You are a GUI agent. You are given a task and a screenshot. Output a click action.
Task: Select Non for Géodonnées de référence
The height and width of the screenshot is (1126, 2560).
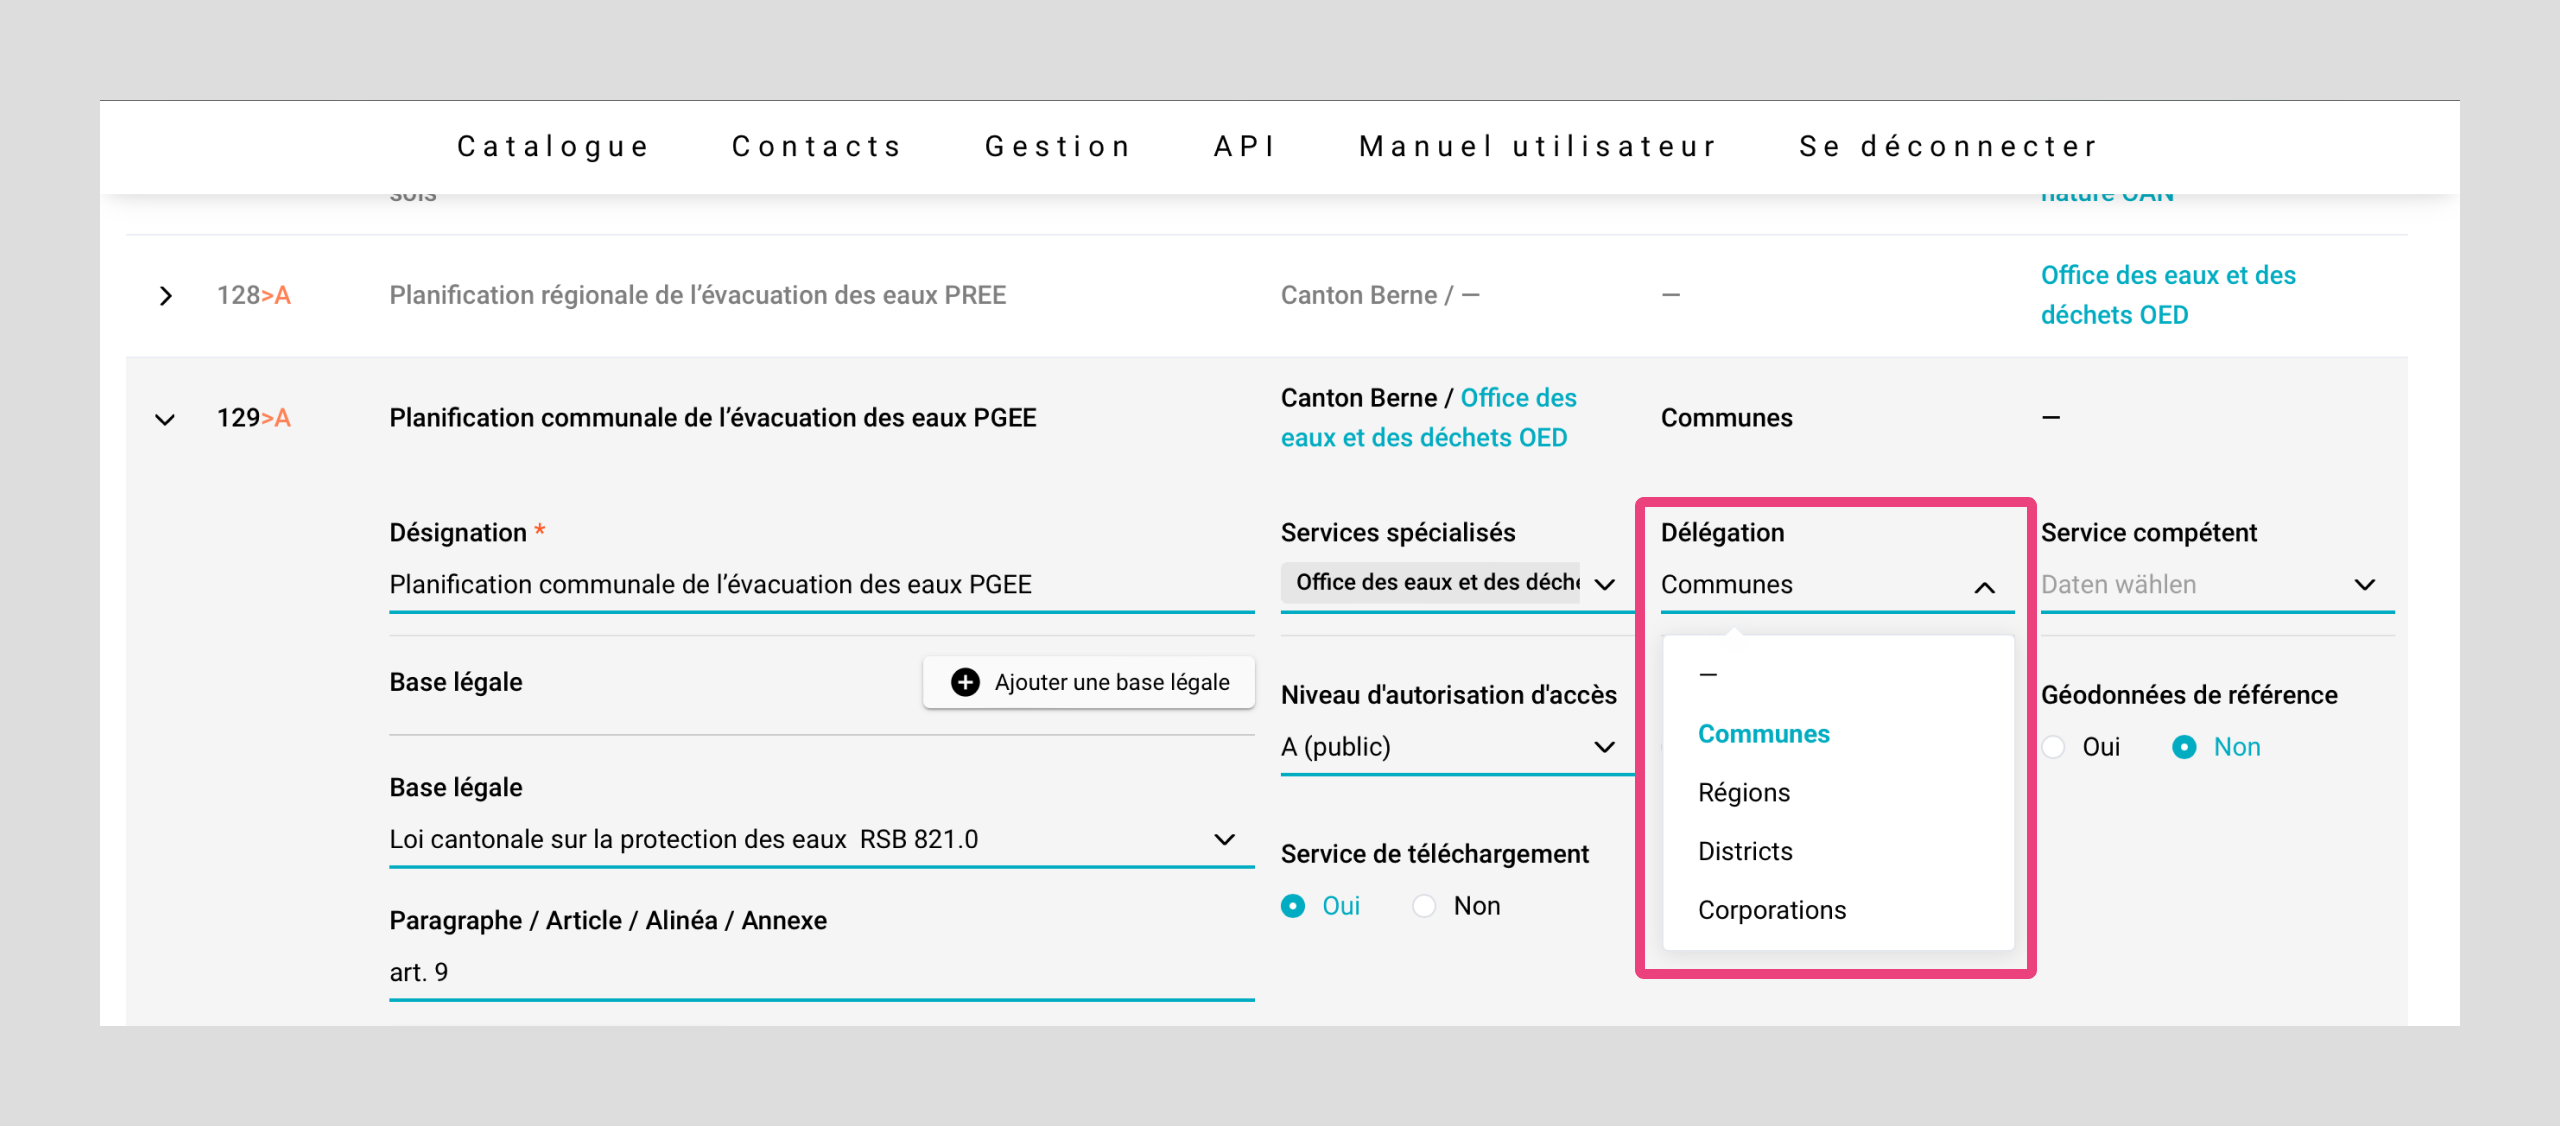[x=2184, y=747]
